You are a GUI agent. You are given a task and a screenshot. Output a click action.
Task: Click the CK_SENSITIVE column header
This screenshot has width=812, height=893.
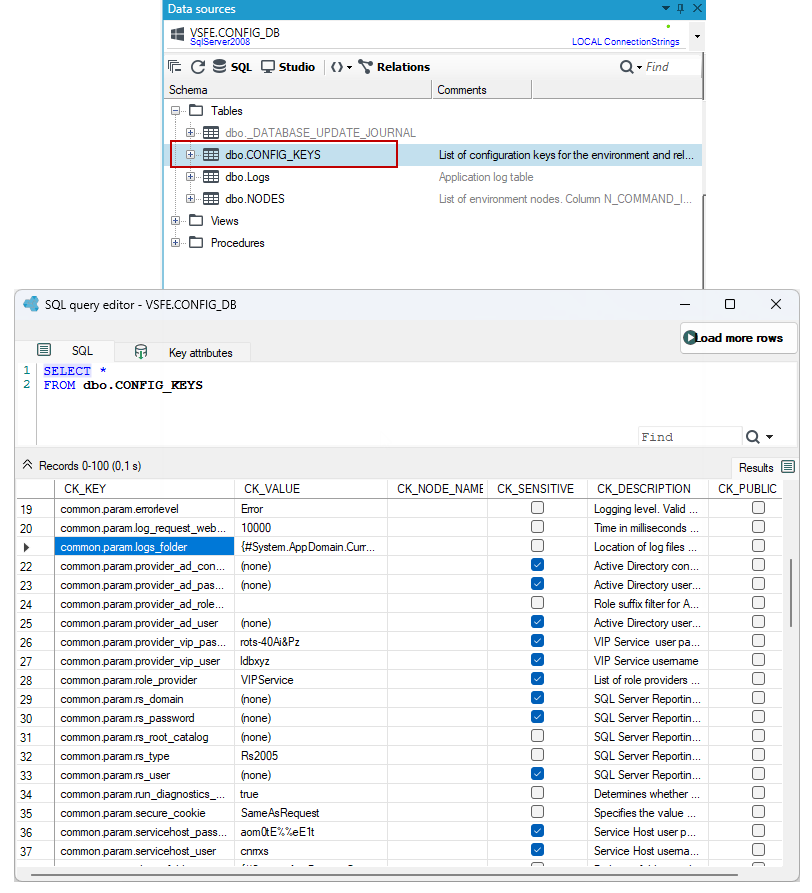[537, 489]
